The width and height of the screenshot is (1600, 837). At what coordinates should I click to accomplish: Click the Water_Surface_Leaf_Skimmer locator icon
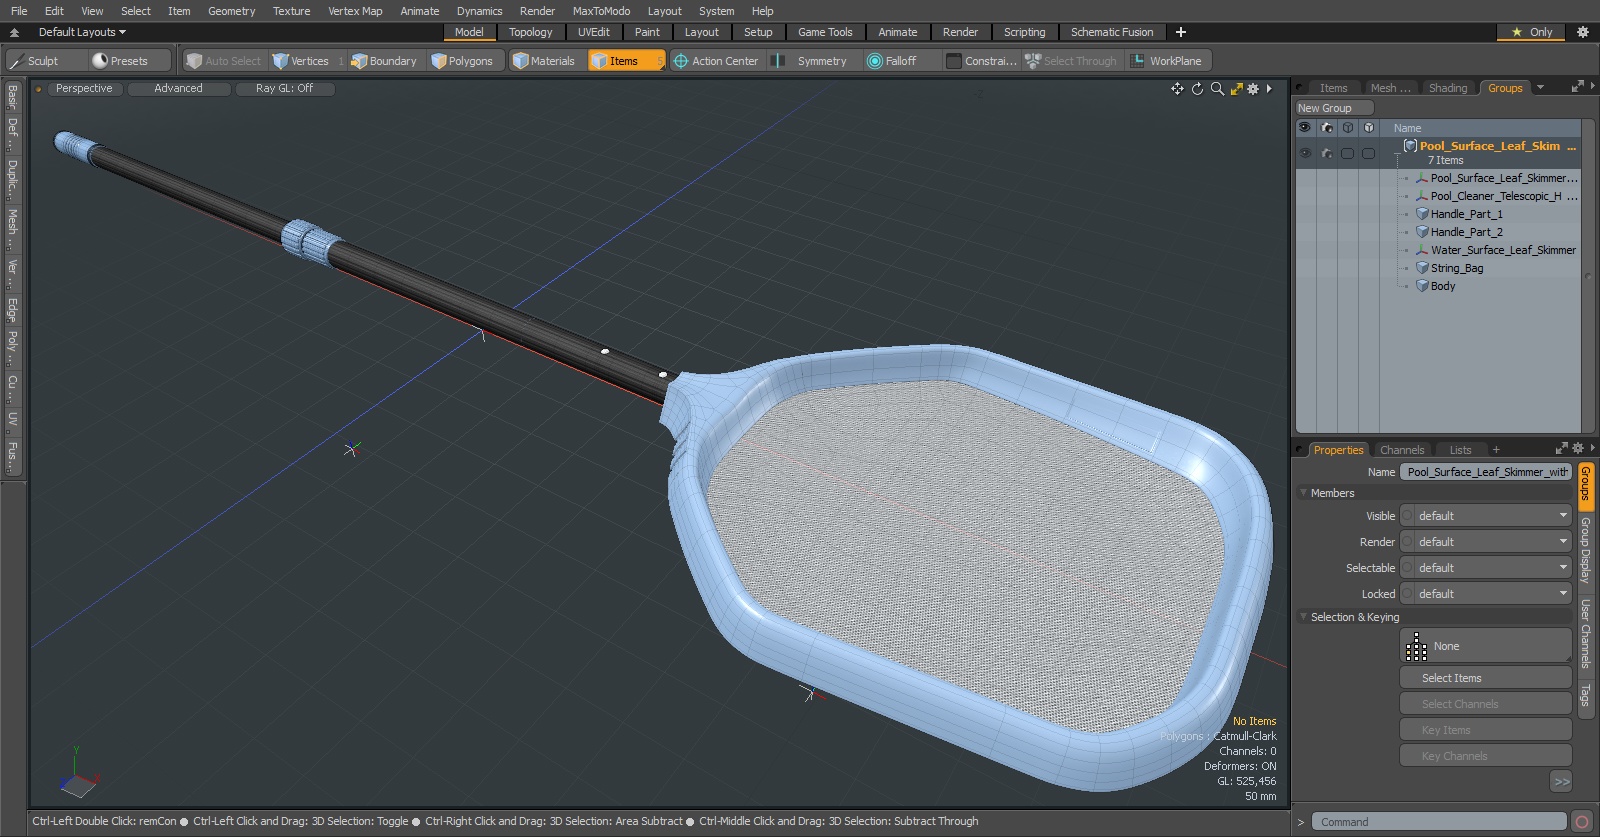click(1422, 250)
